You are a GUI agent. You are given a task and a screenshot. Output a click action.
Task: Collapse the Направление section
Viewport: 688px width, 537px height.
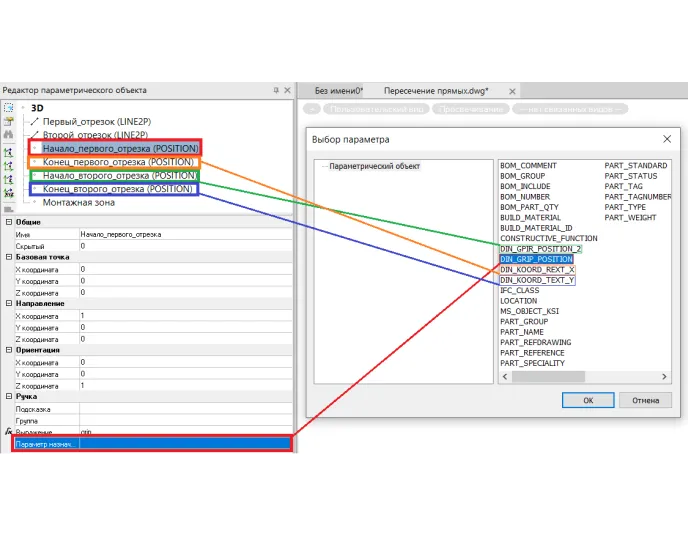pyautogui.click(x=8, y=303)
